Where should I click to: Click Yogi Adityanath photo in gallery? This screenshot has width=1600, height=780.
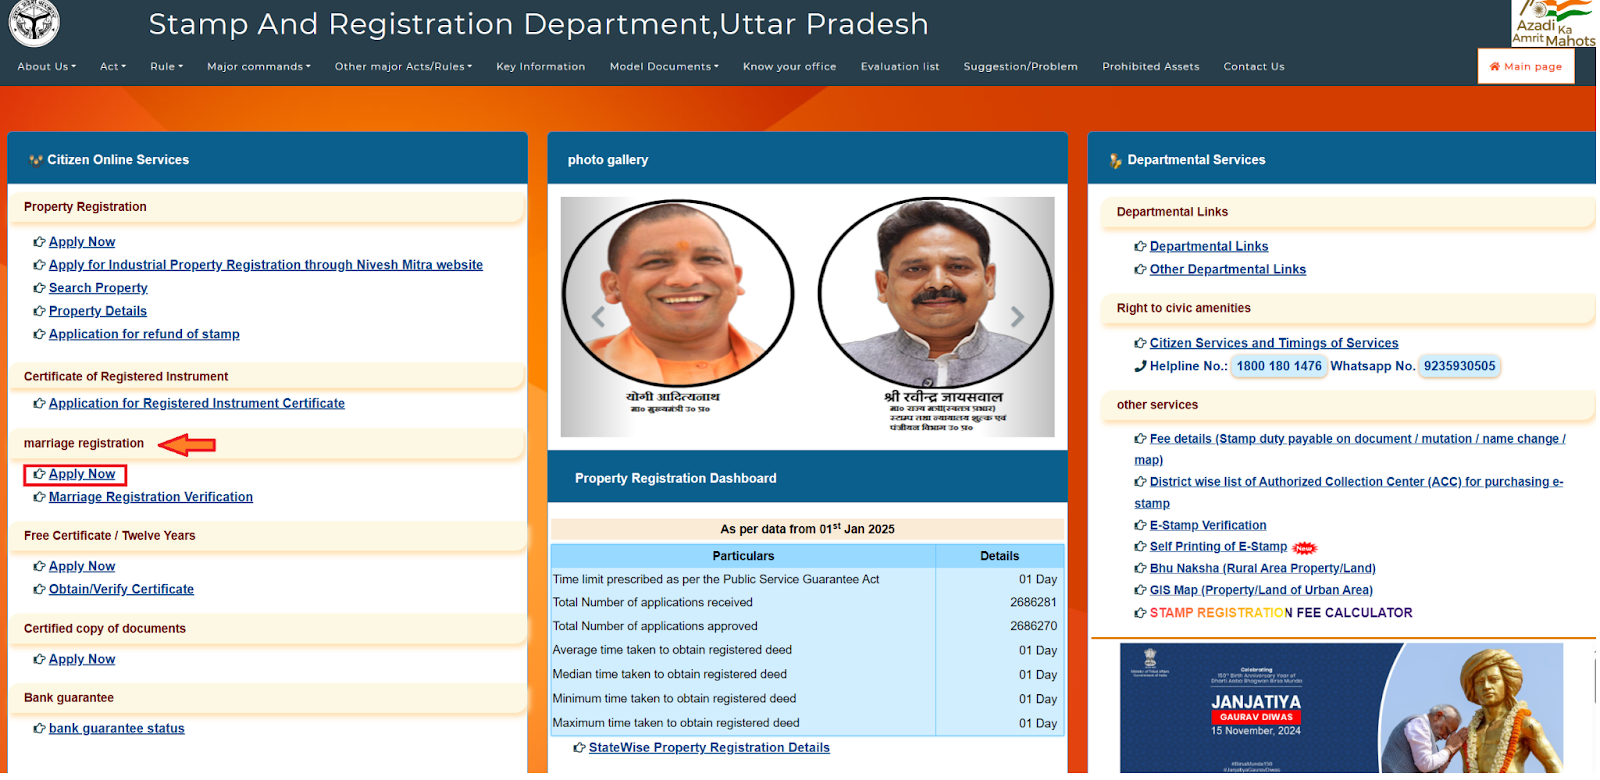click(678, 293)
